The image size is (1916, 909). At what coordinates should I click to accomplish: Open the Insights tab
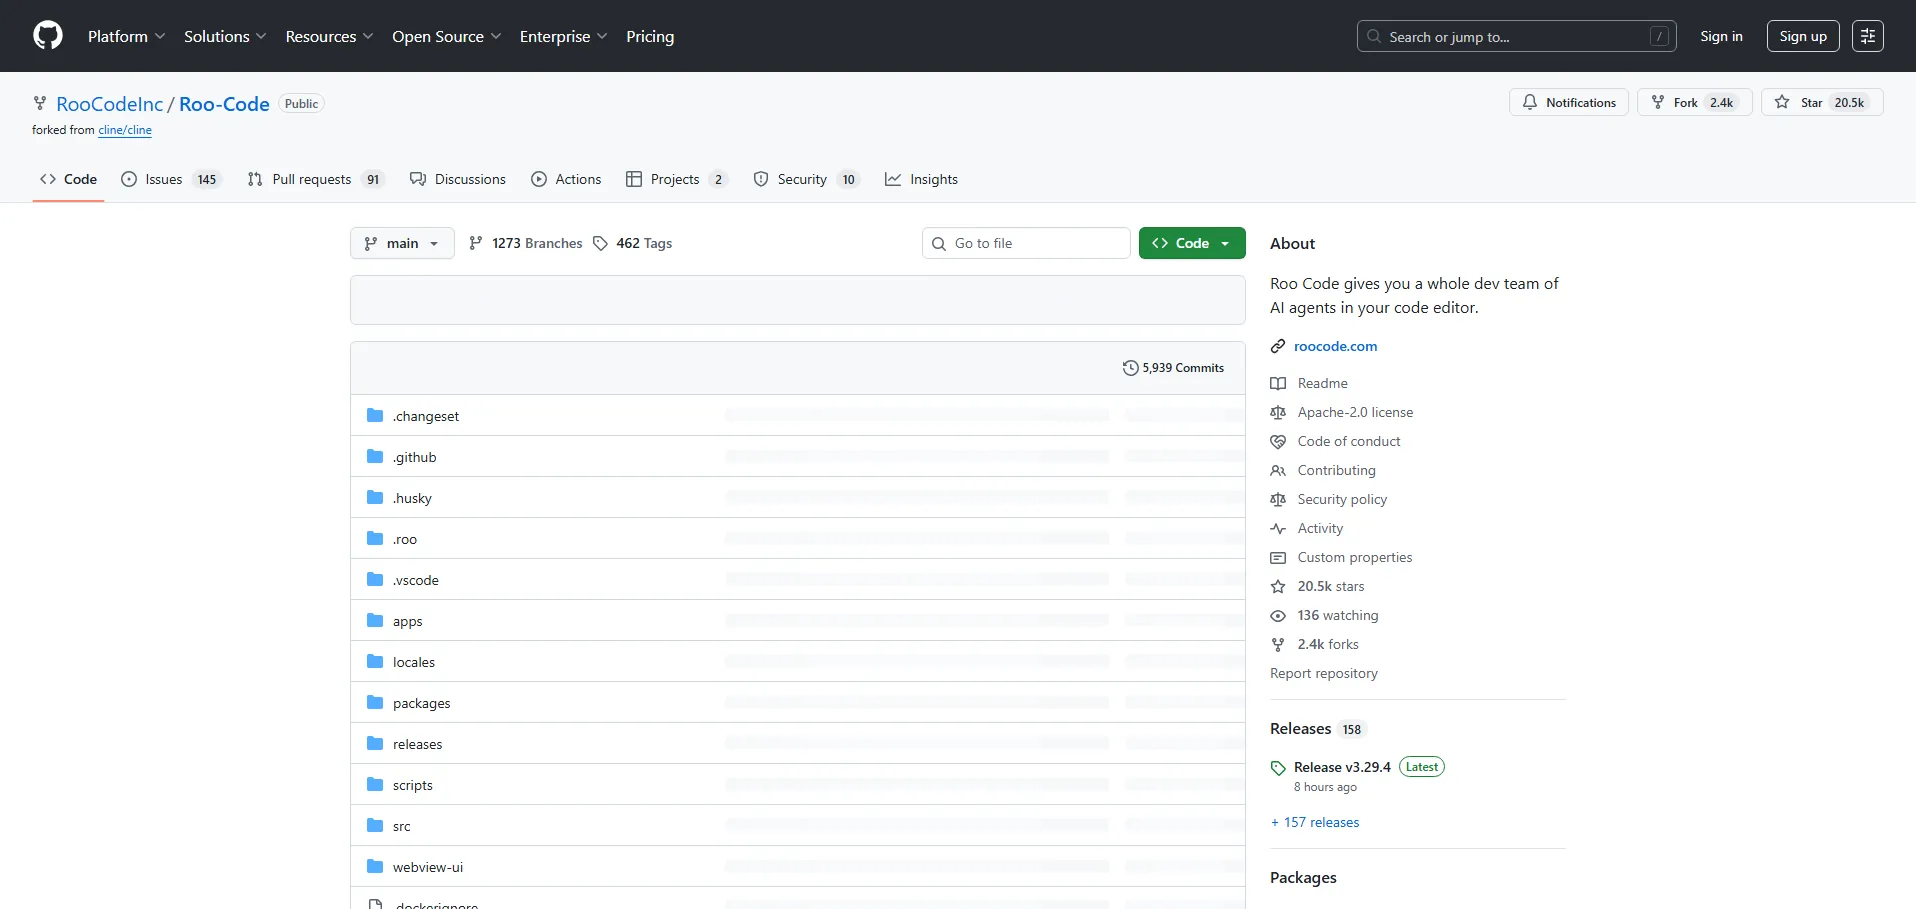tap(922, 179)
